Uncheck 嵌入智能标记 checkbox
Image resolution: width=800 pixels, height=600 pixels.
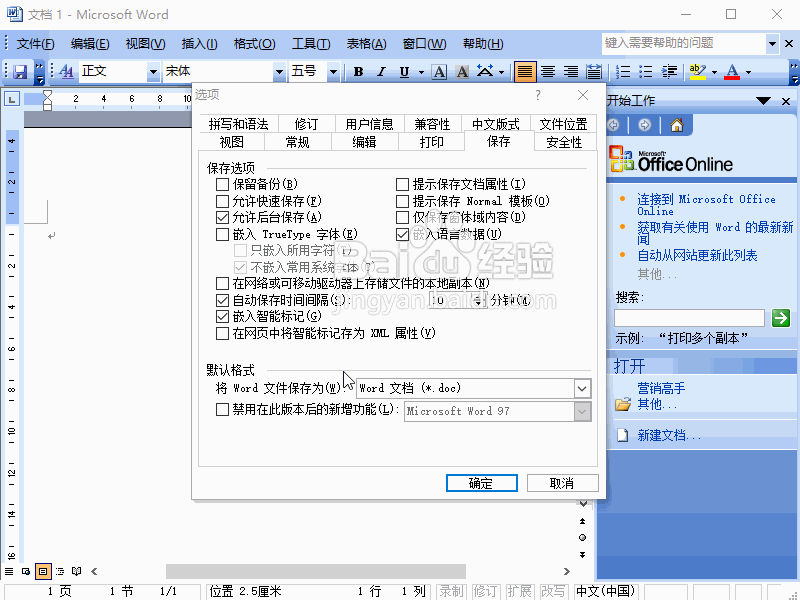pos(222,317)
